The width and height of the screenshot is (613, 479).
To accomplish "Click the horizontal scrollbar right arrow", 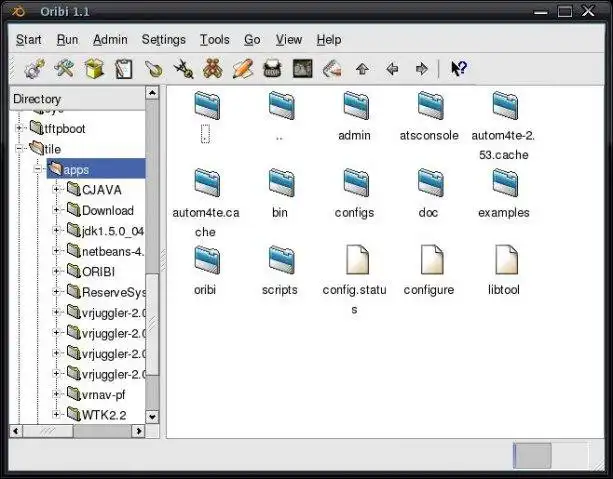I will 139,431.
